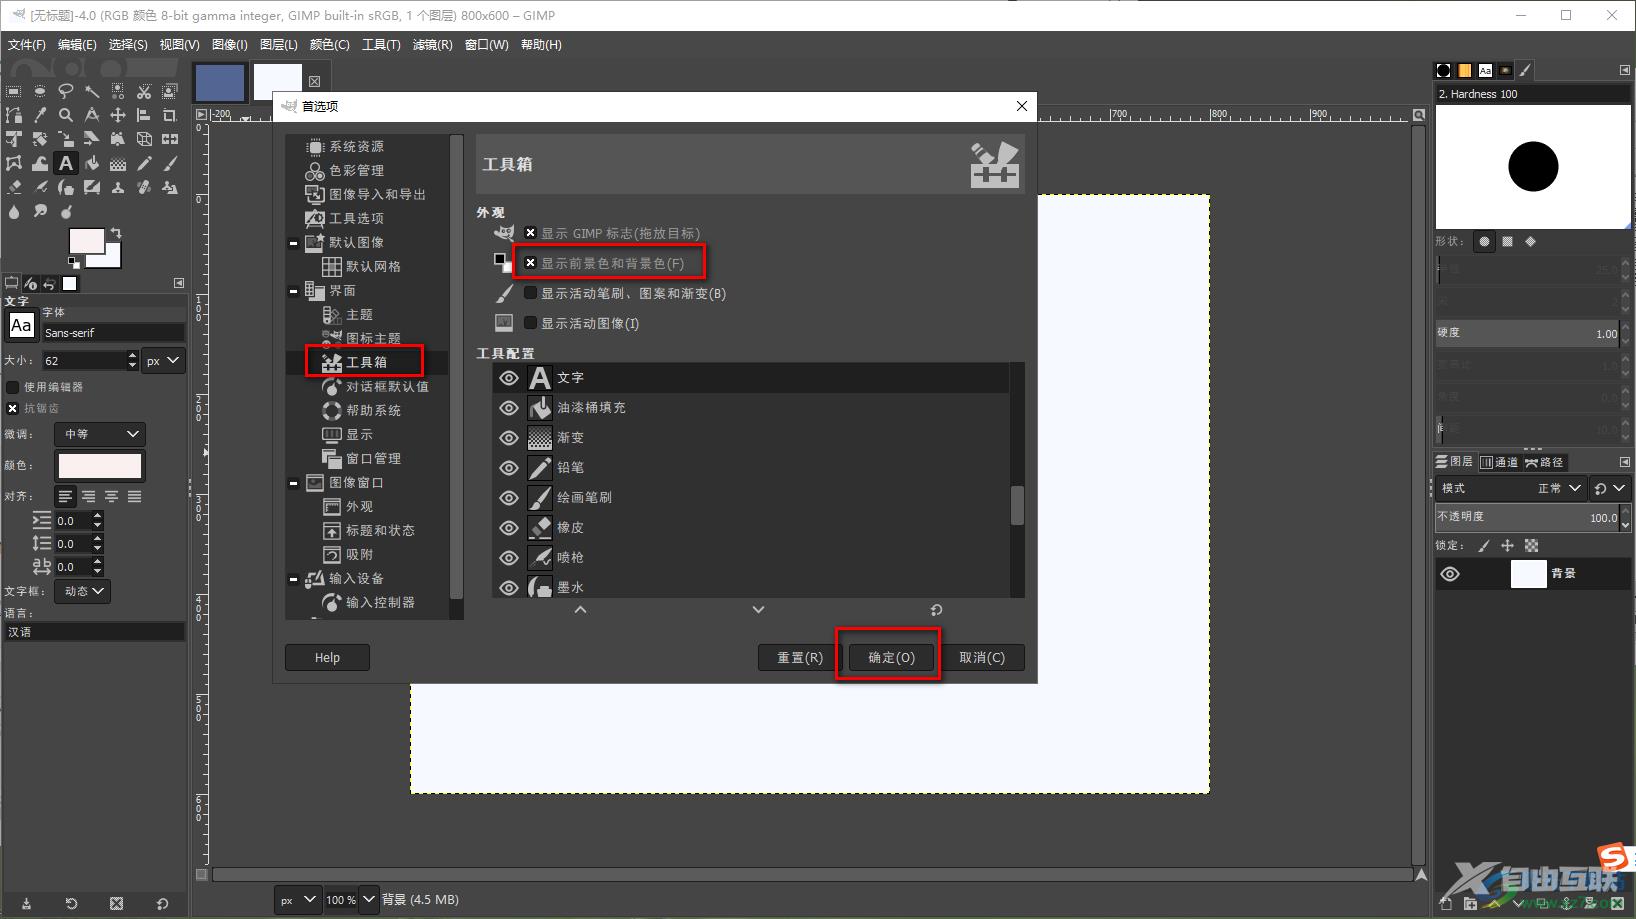This screenshot has width=1636, height=919.
Task: Select the Zoom magnifier tool
Action: click(x=66, y=115)
